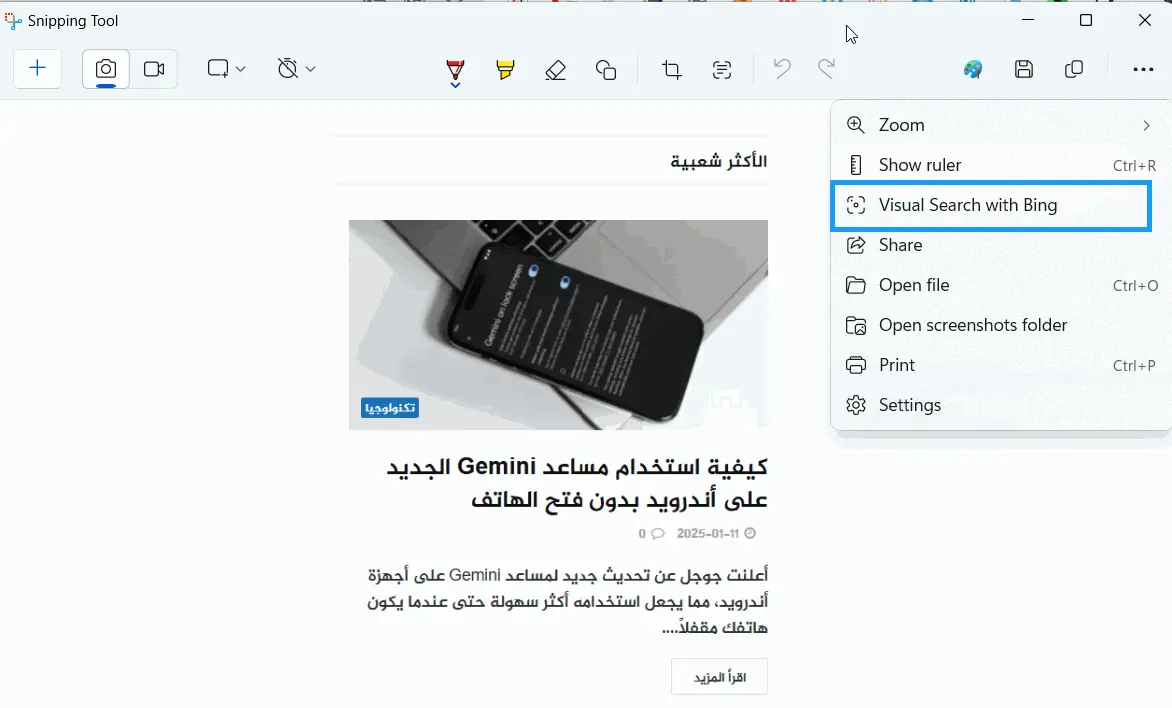Switch to video recording mode

(154, 69)
